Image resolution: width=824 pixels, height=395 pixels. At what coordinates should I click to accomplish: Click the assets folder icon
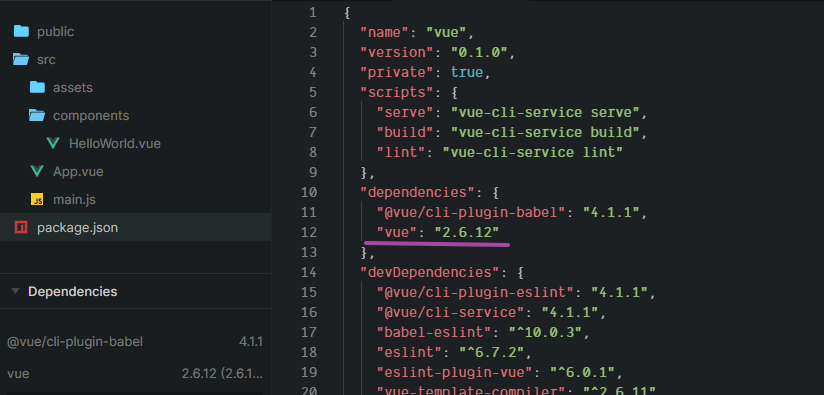(x=37, y=87)
